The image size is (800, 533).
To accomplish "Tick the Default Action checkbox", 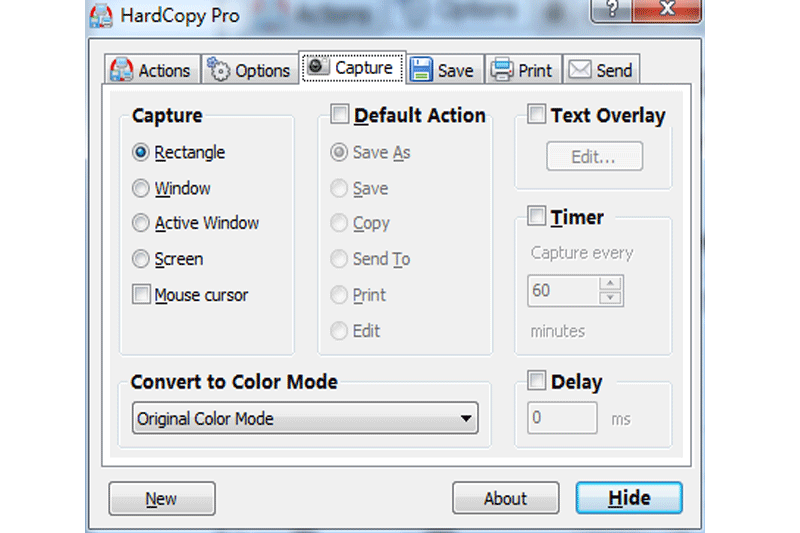I will pyautogui.click(x=340, y=115).
